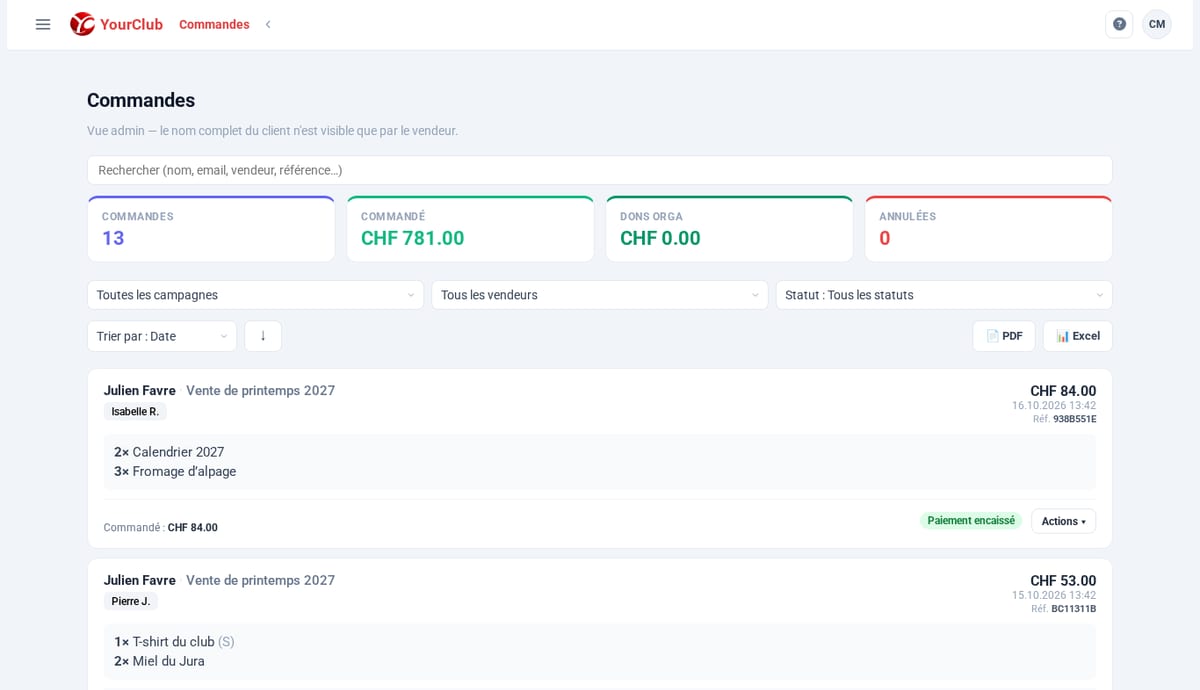1200x690 pixels.
Task: Click the date 16.10.2026 13:42
Action: [x=1054, y=406]
